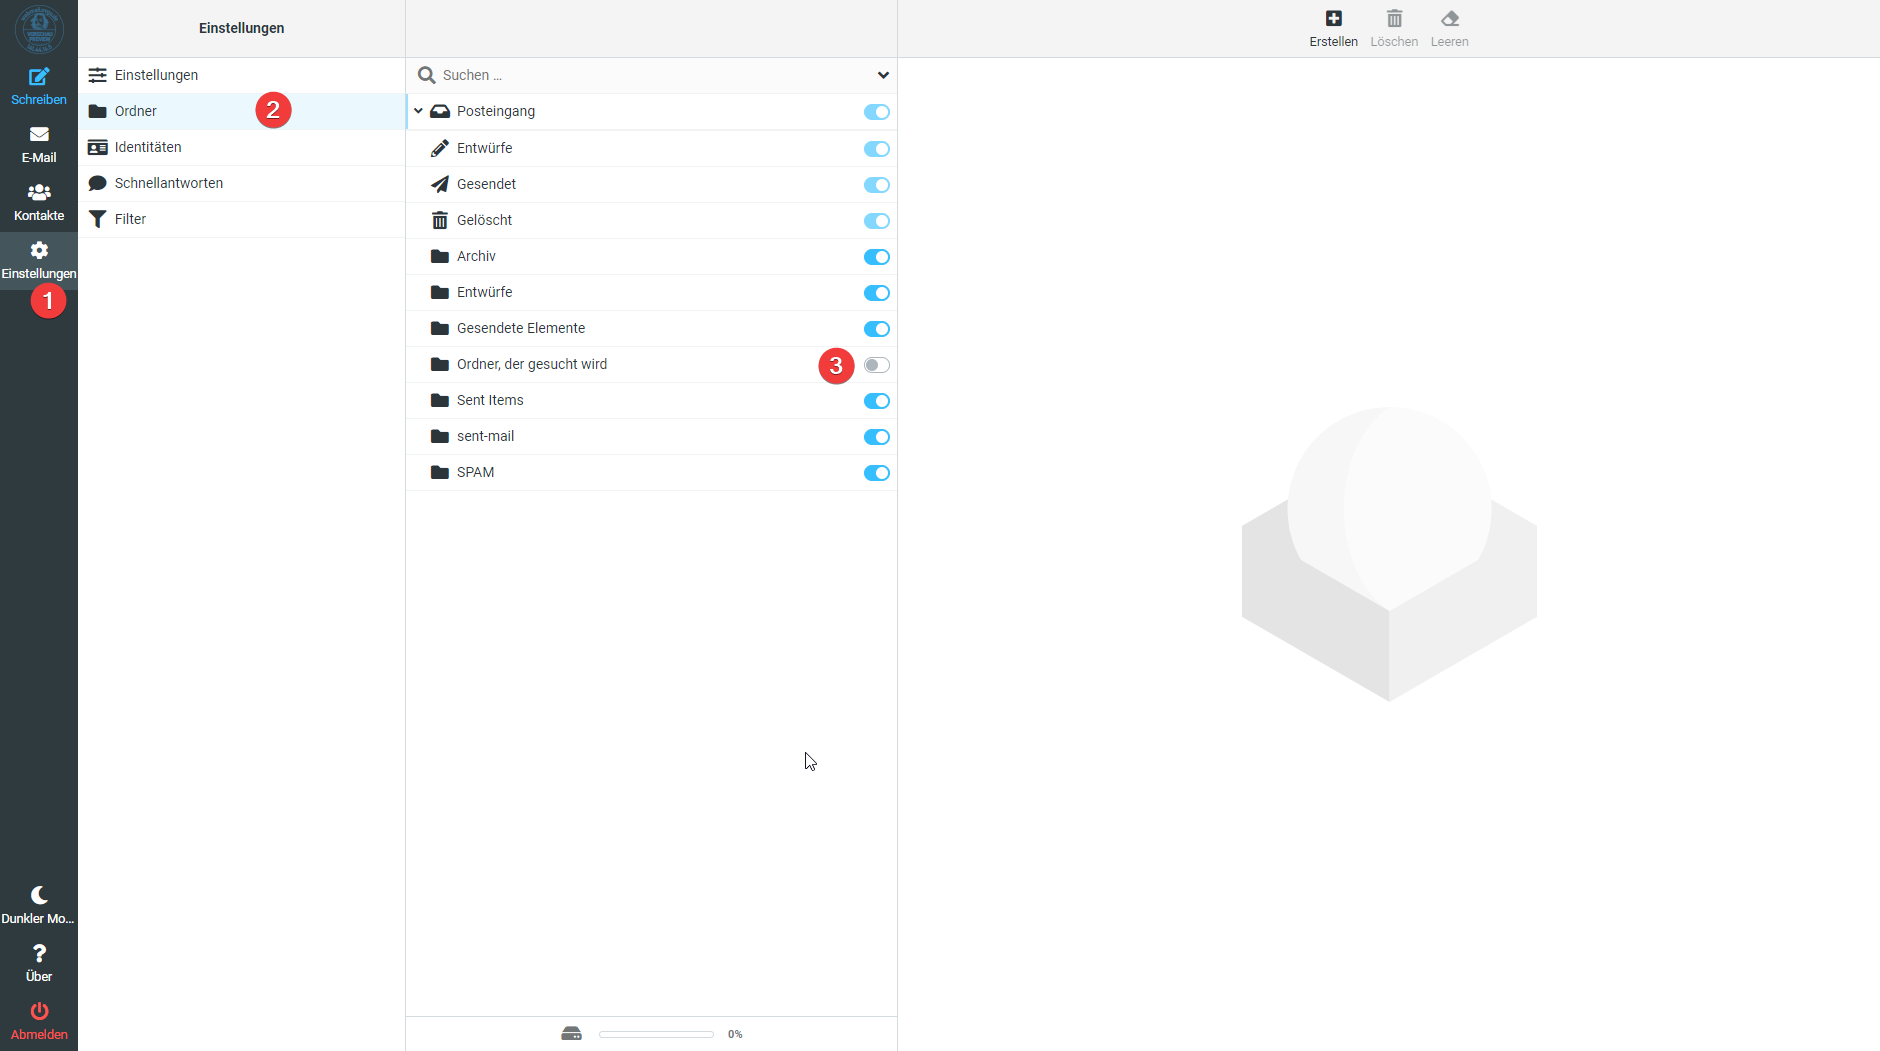
Task: Click the Einstellungen gear icon
Action: [x=39, y=251]
